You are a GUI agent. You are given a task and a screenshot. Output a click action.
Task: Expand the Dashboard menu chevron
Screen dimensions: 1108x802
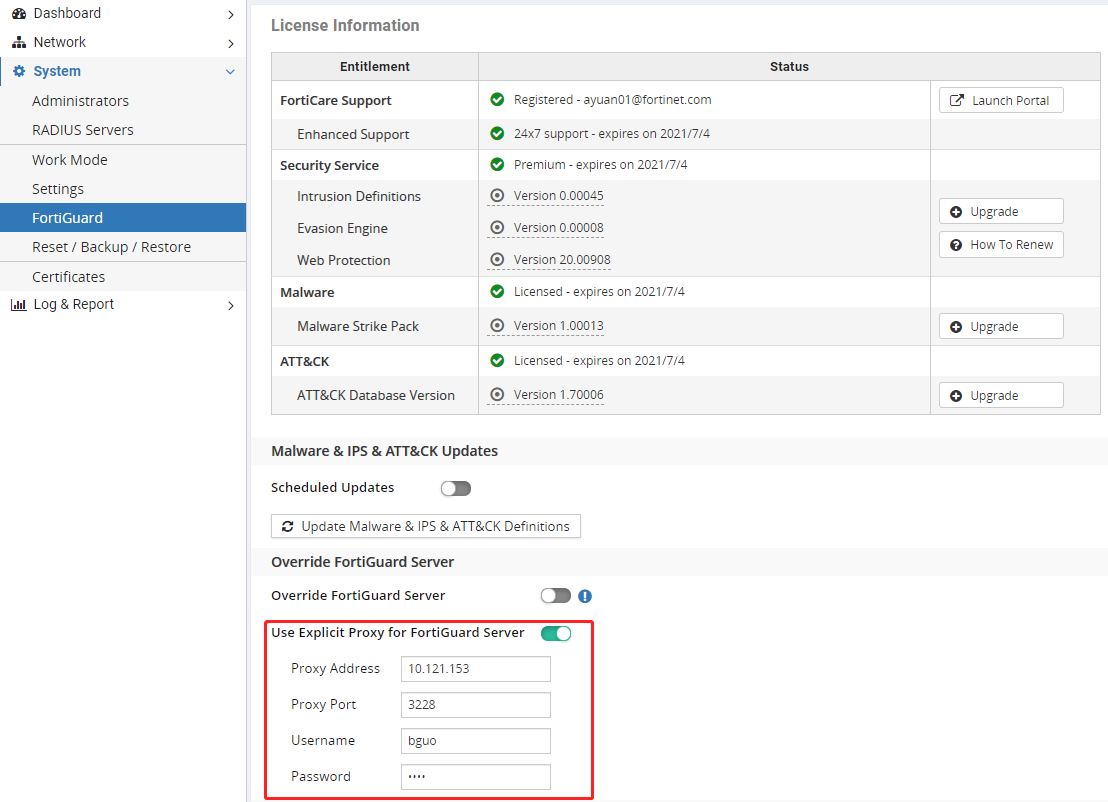(x=230, y=14)
